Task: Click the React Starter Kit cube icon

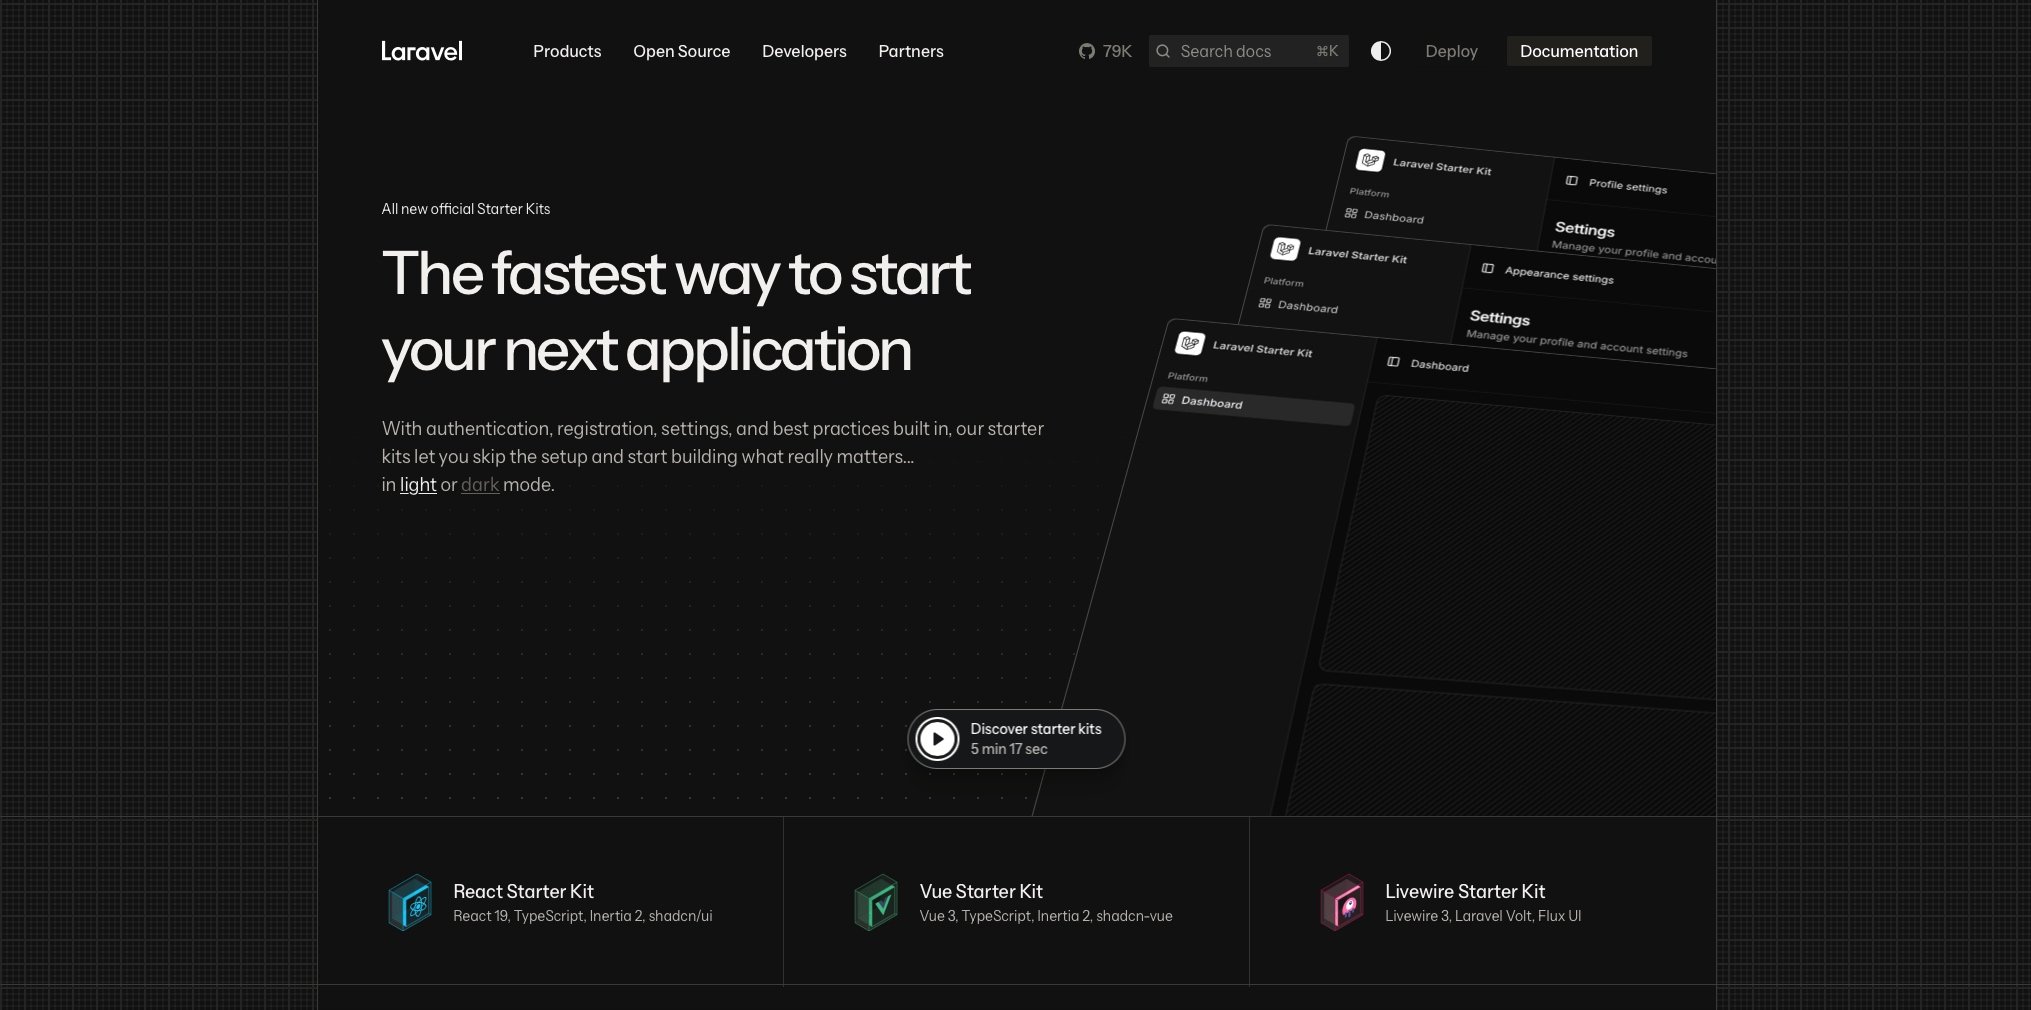Action: pos(410,902)
